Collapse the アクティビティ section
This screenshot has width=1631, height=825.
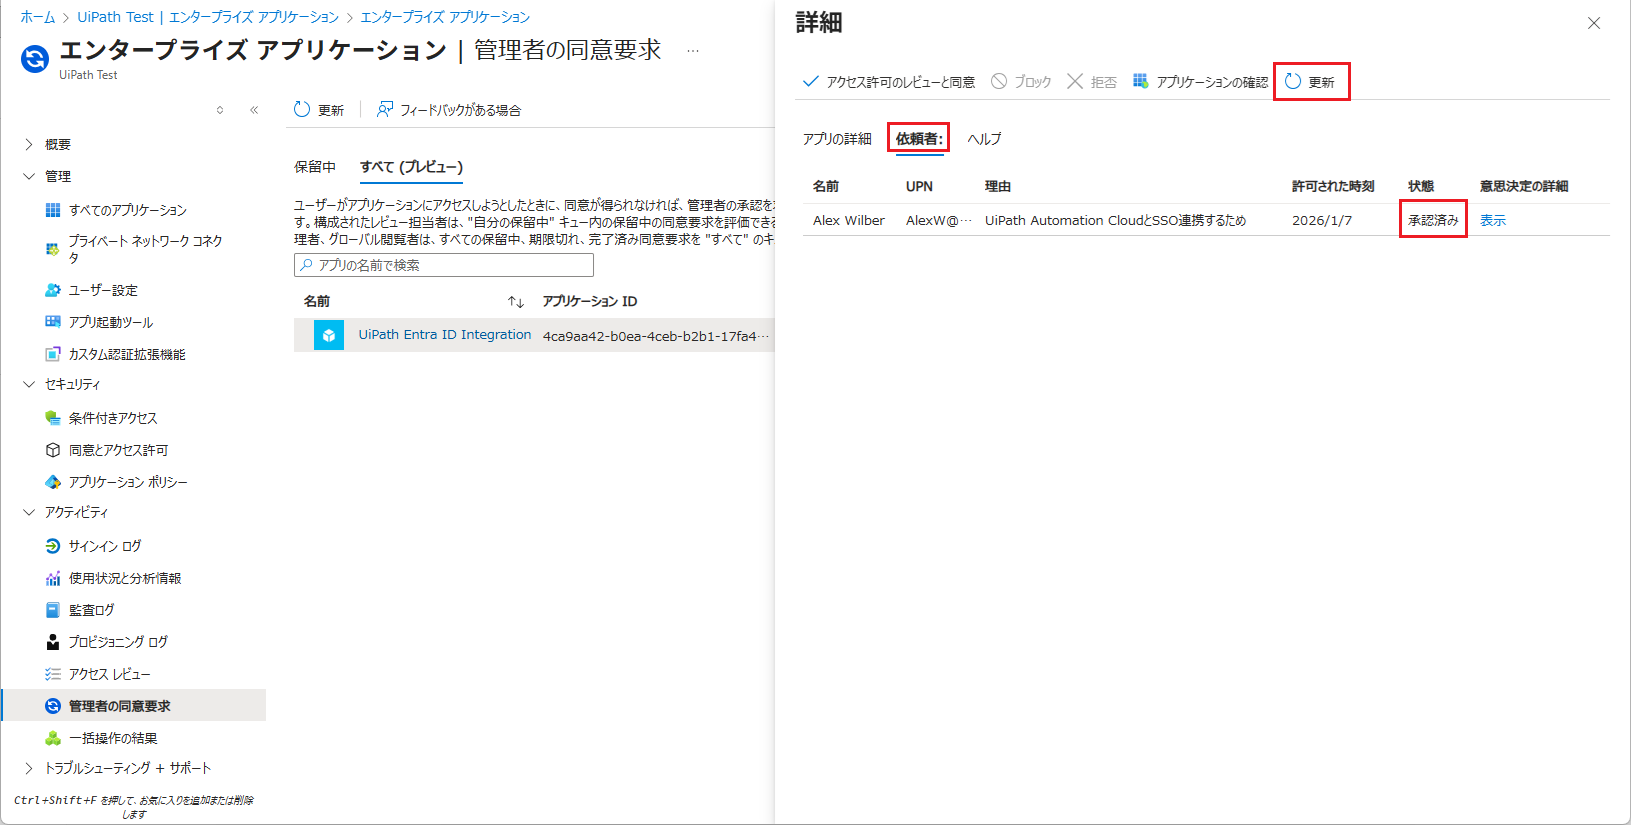click(x=29, y=512)
